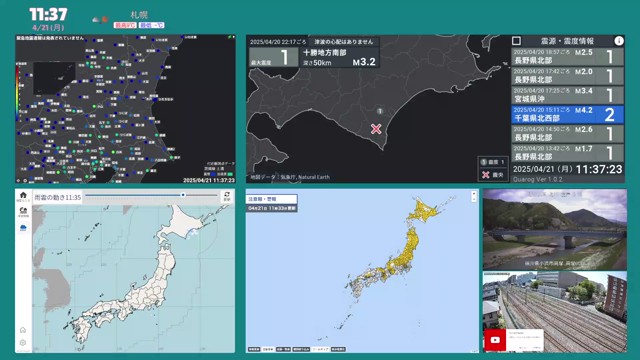Click the refresh button on rain radar
Image resolution: width=640 pixels, height=360 pixels.
pyautogui.click(x=227, y=196)
